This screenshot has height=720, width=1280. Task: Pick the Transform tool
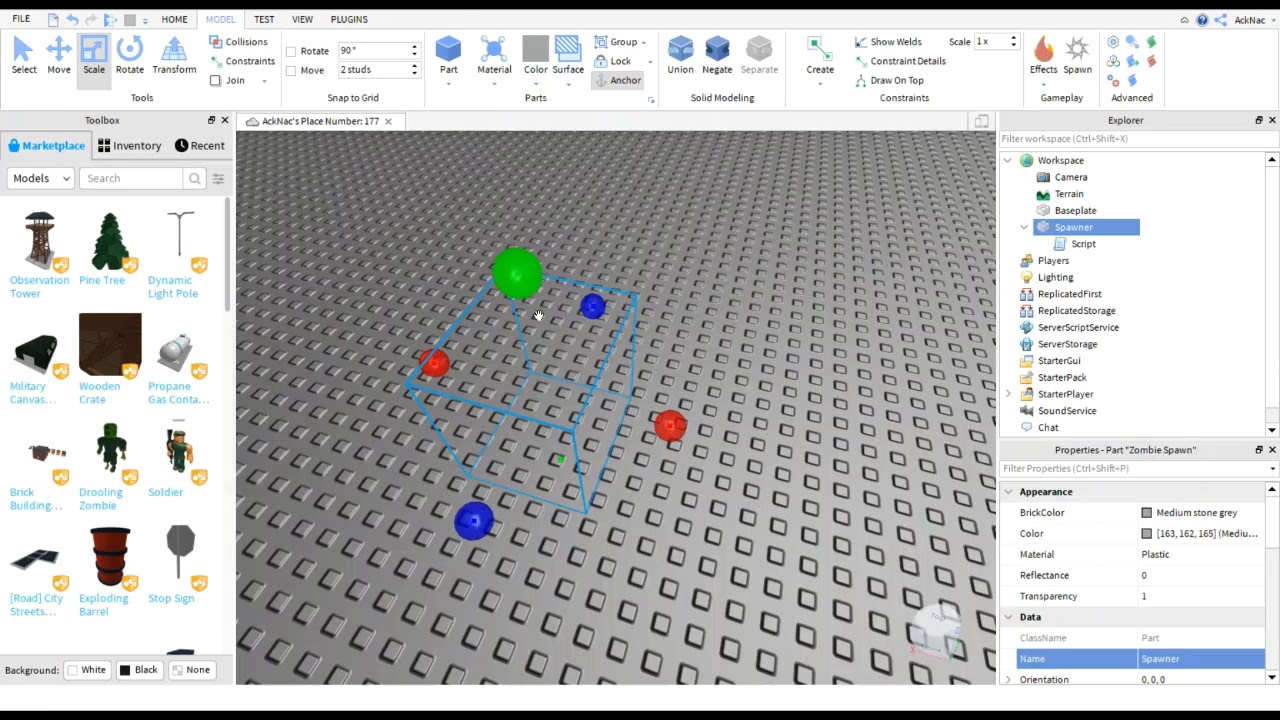tap(174, 56)
